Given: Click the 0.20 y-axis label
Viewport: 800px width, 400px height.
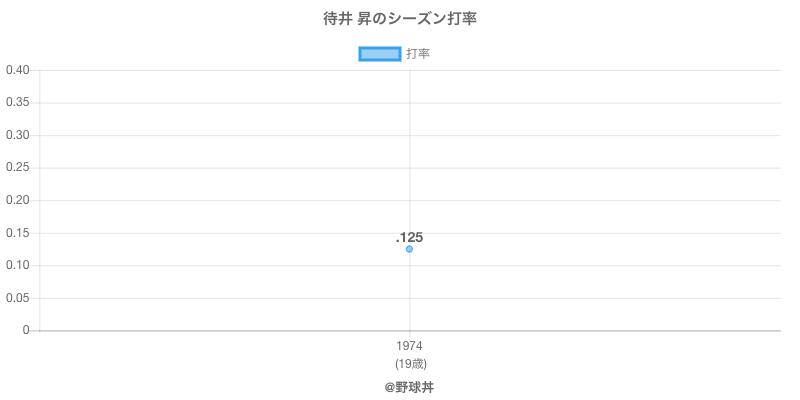Looking at the screenshot, I should pos(17,200).
